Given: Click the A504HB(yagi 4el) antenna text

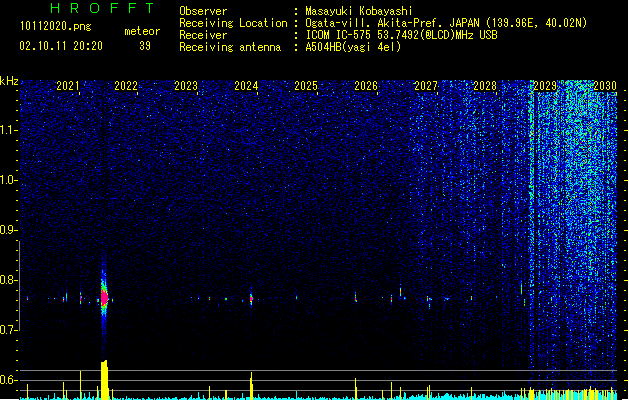Looking at the screenshot, I should pyautogui.click(x=353, y=47).
